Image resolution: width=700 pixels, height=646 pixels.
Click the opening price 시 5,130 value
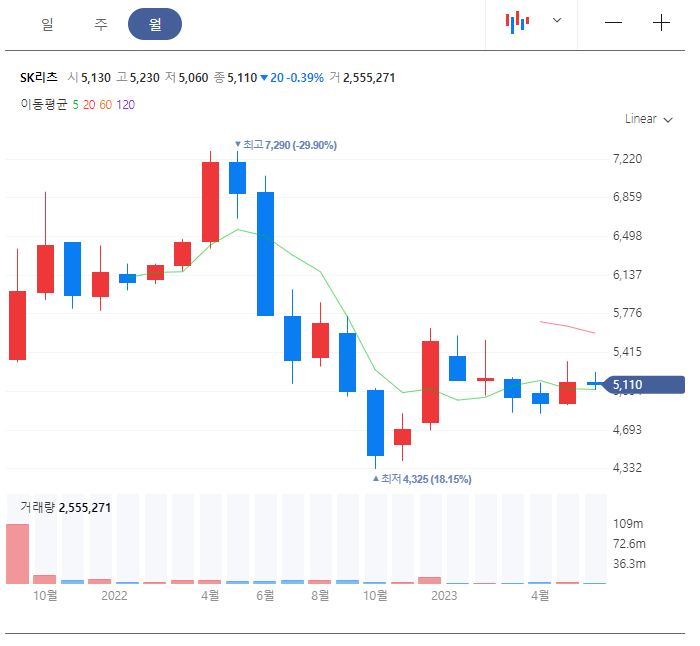(89, 78)
